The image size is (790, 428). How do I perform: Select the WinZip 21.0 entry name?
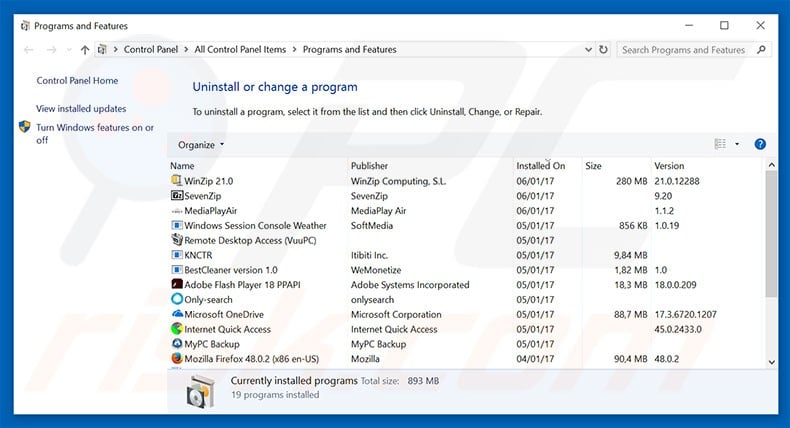tap(209, 181)
